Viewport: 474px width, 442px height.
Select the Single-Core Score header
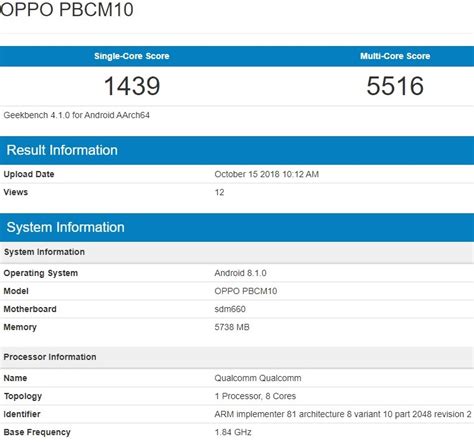(x=132, y=56)
